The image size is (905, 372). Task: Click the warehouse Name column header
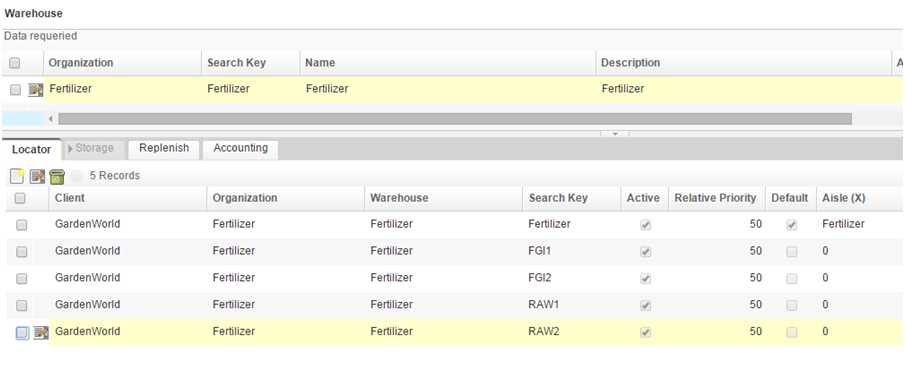(x=320, y=63)
